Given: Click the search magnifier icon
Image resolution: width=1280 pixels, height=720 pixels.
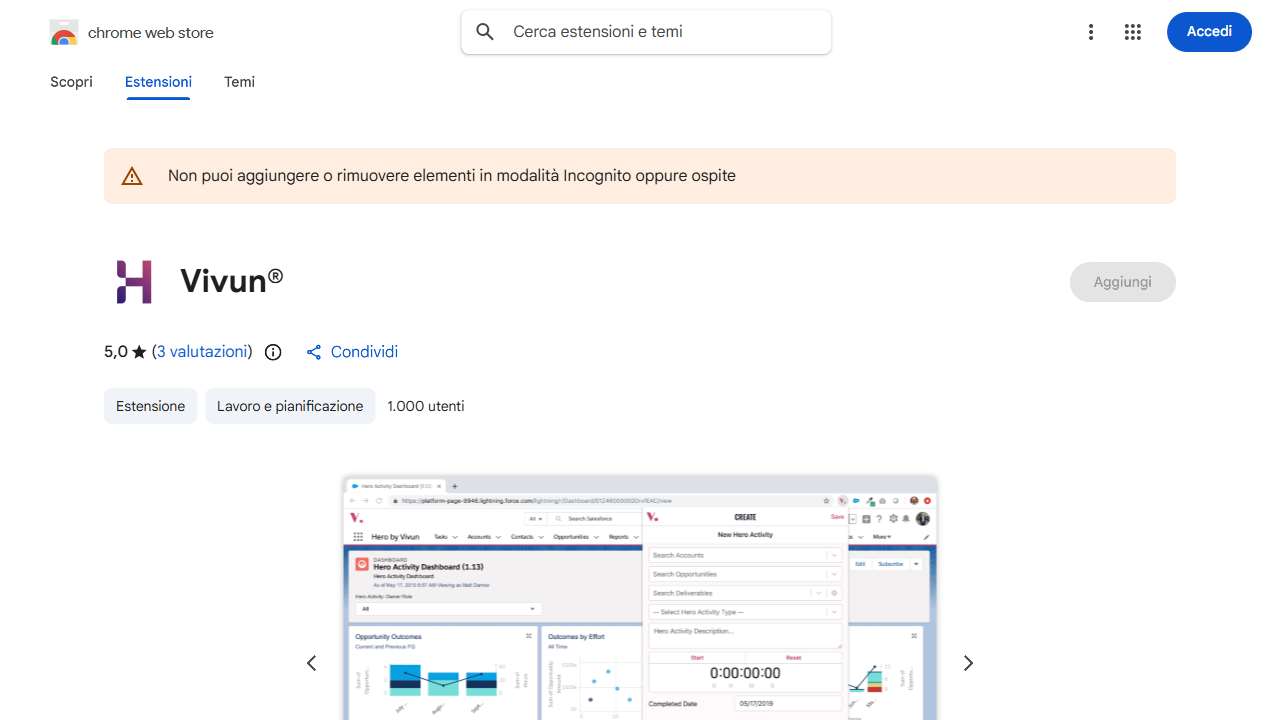Looking at the screenshot, I should click(485, 32).
